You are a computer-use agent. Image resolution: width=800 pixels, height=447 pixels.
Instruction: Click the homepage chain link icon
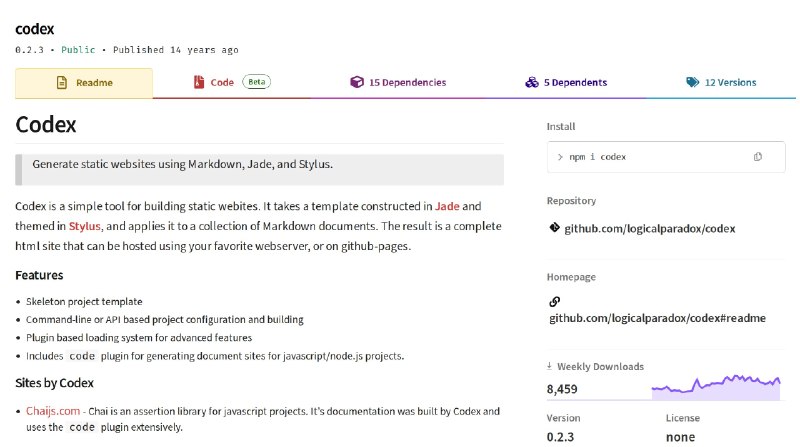555,302
